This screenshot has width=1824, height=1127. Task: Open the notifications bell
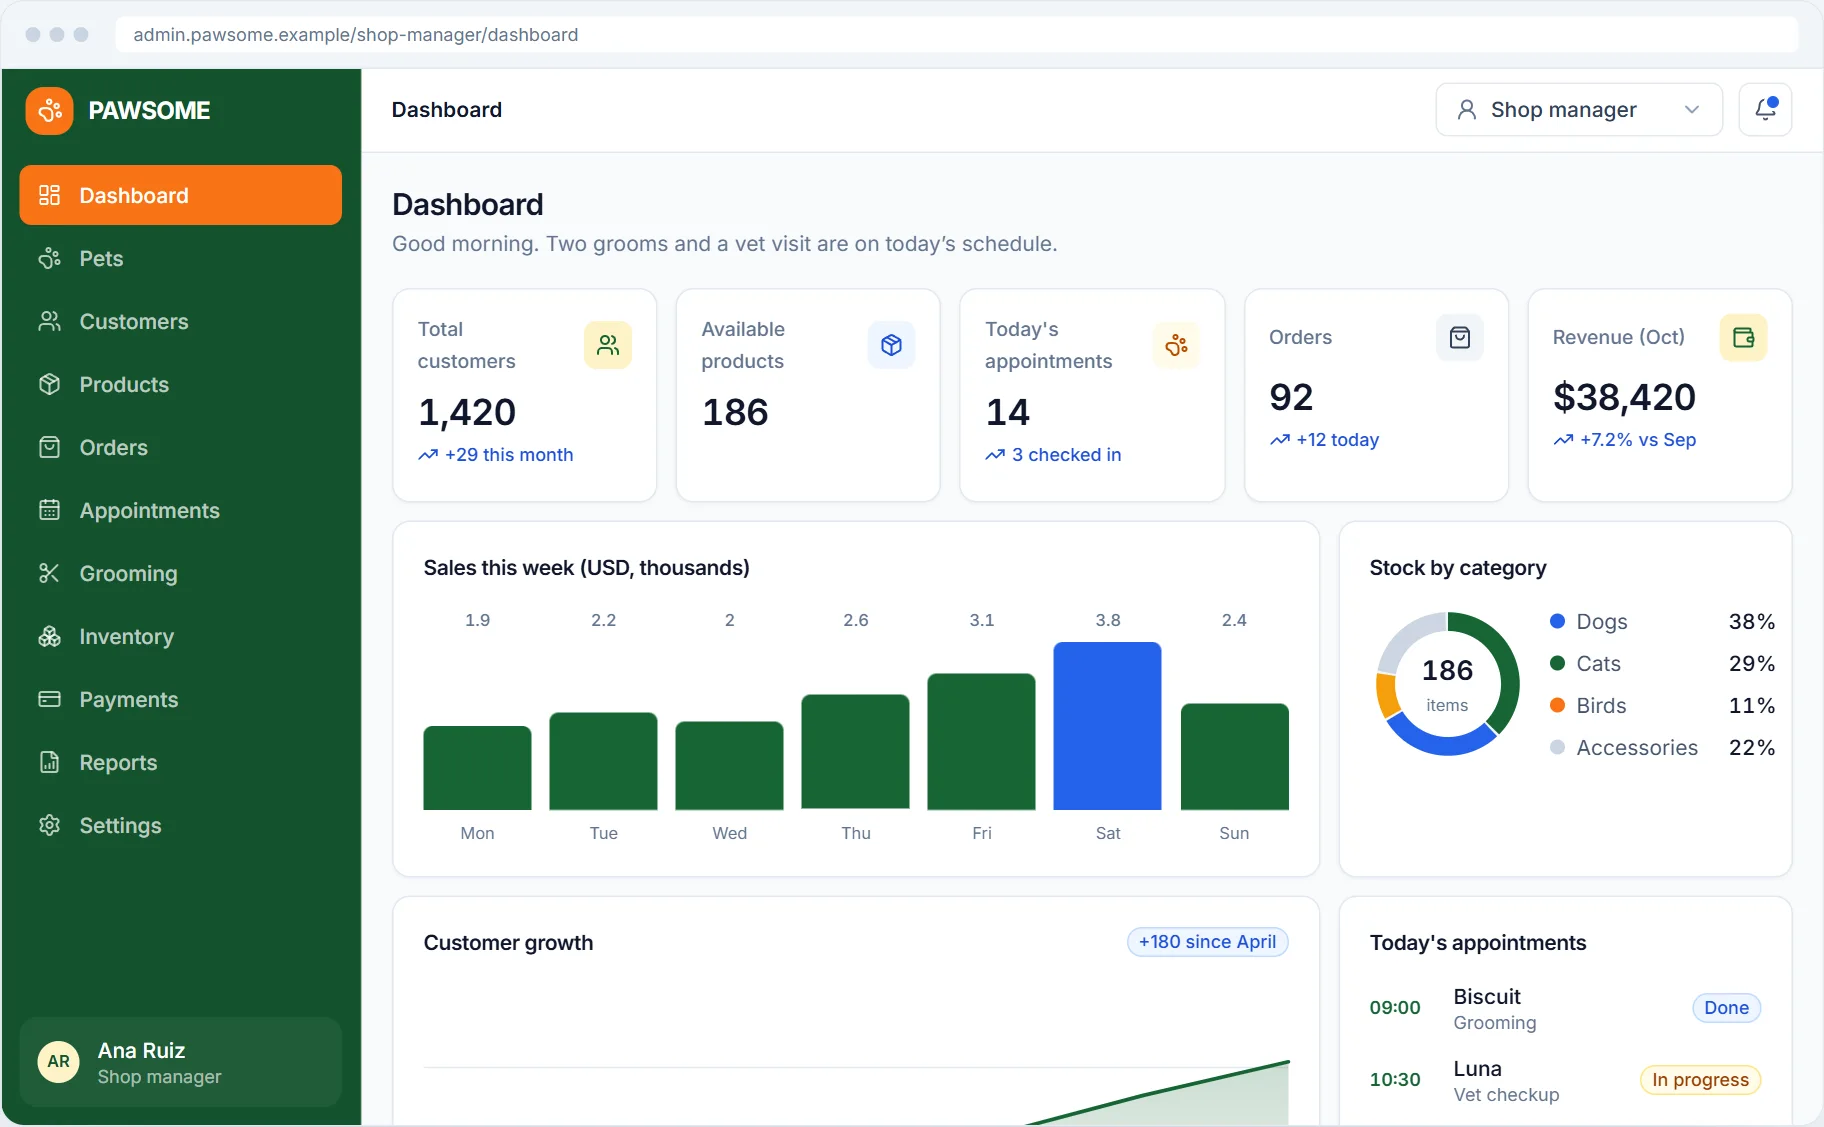pos(1765,109)
